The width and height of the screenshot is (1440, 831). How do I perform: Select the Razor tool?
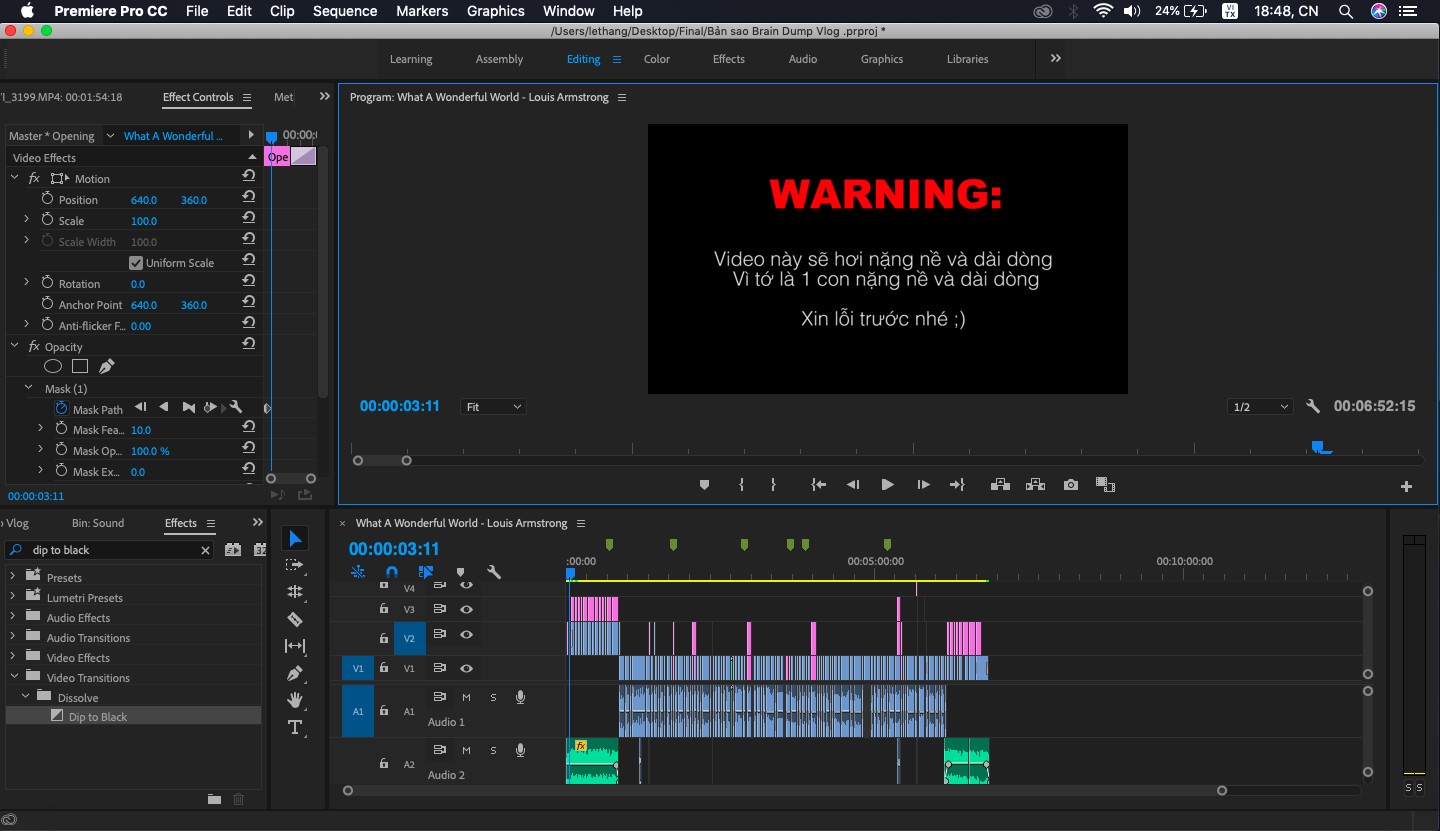295,619
